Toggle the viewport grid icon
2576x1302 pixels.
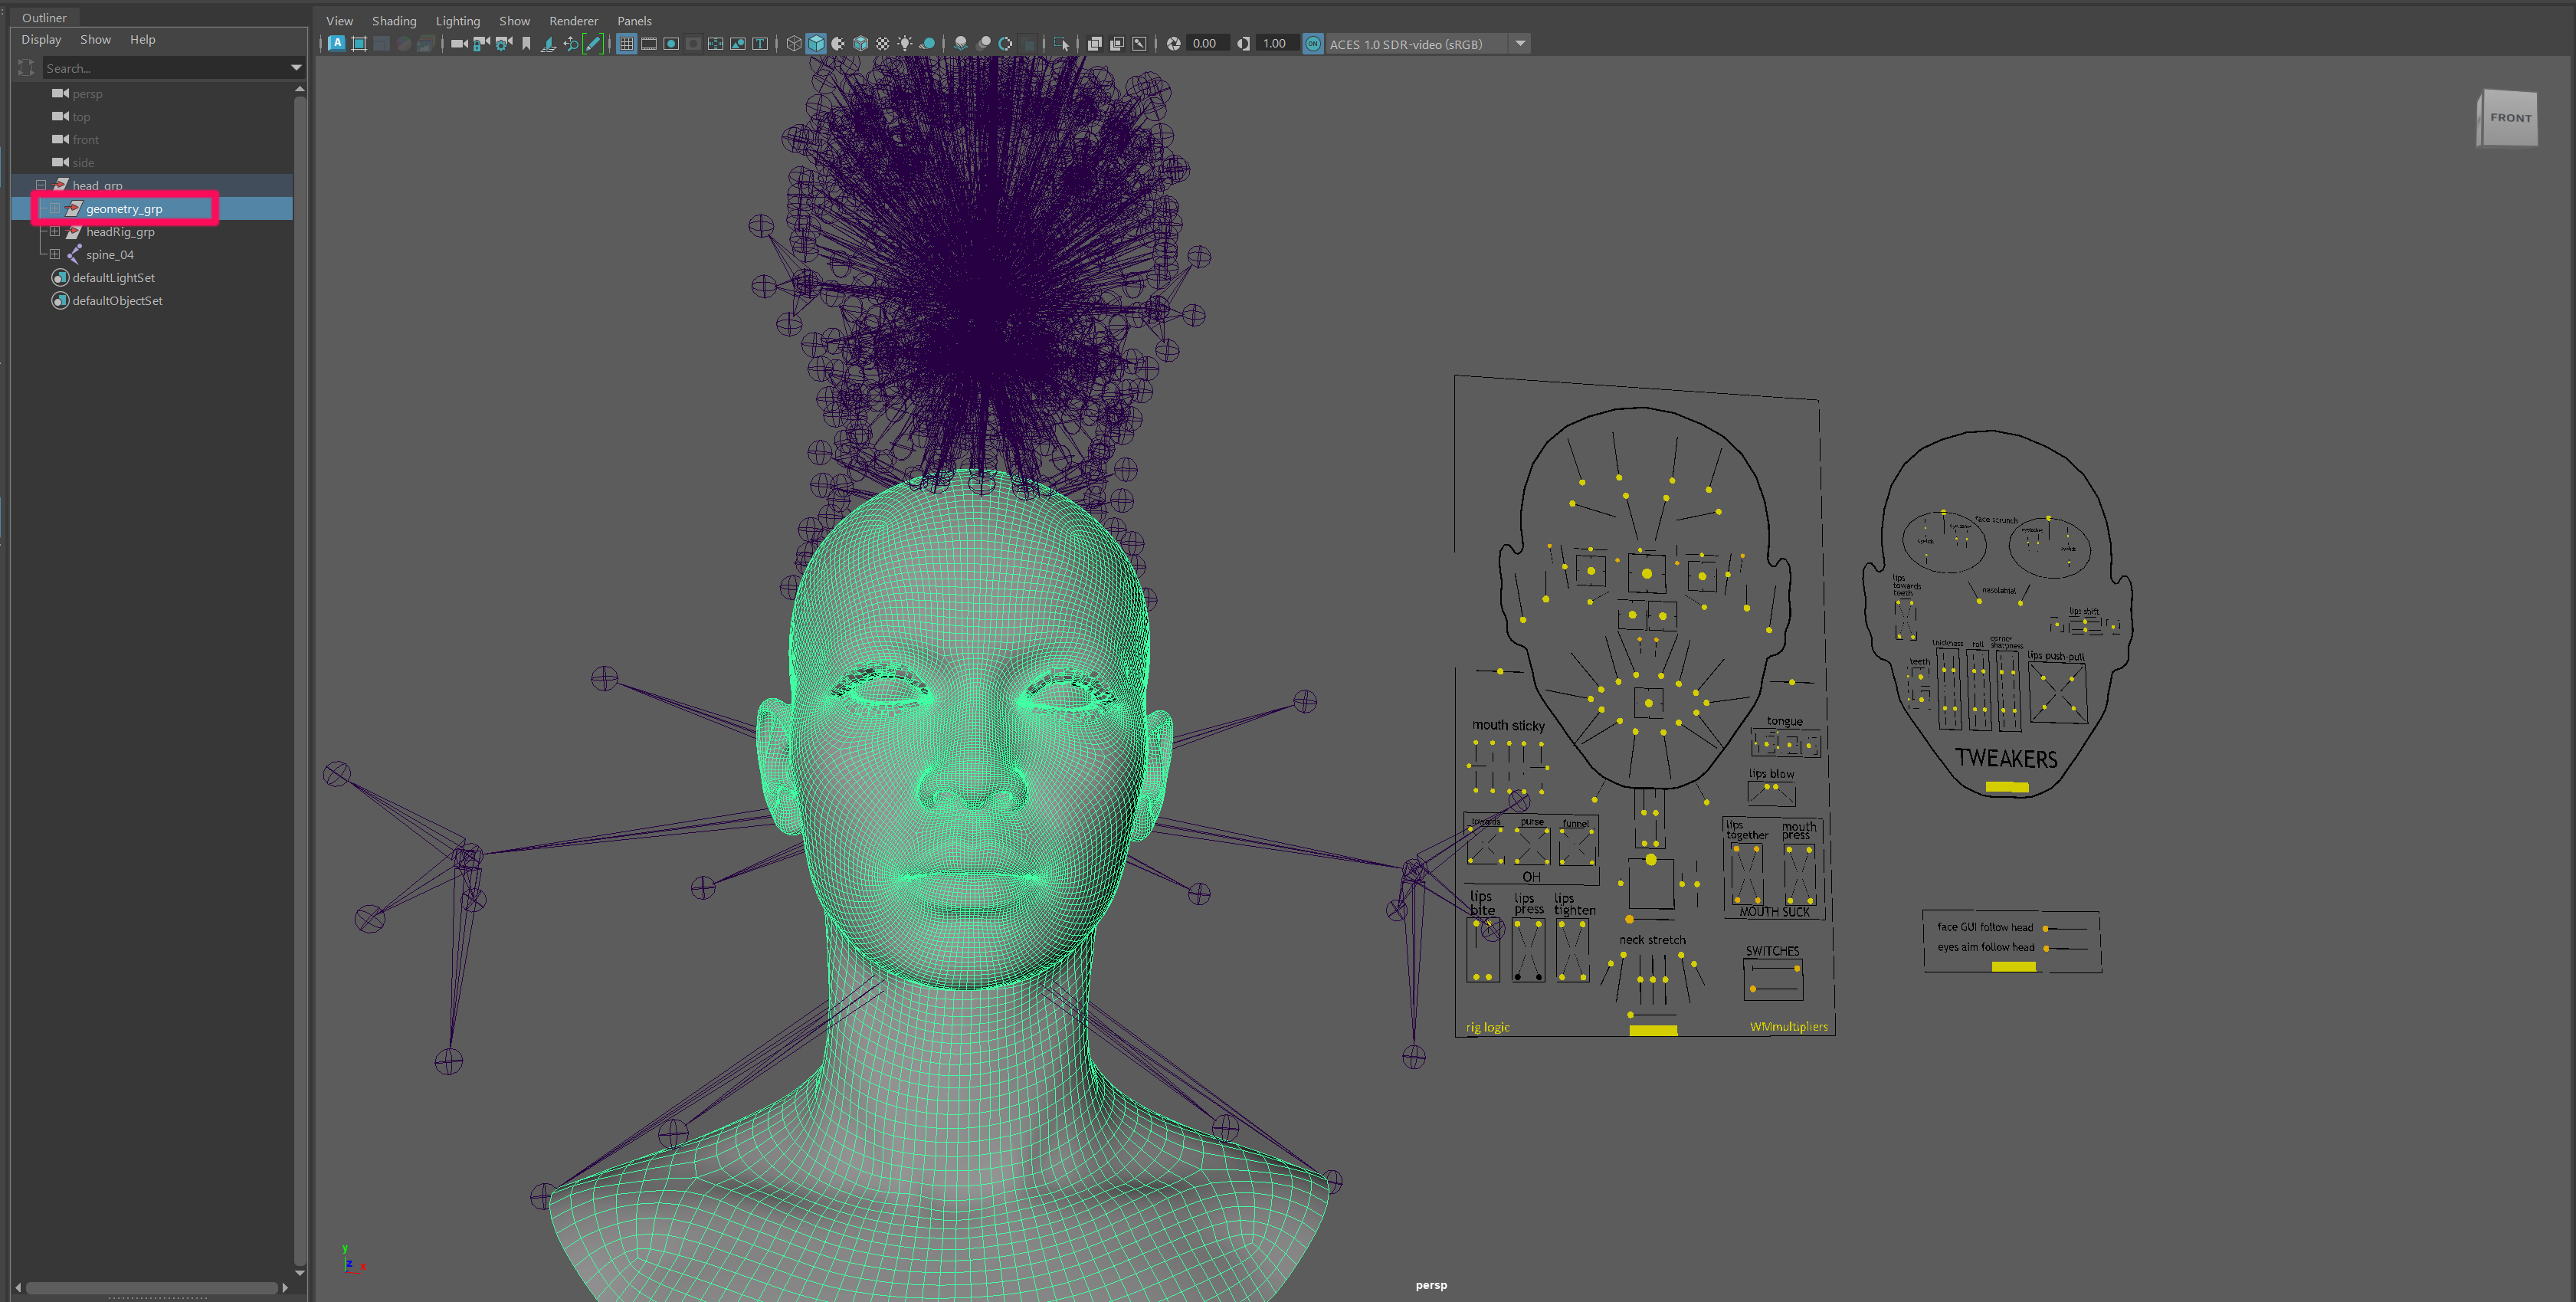[626, 44]
